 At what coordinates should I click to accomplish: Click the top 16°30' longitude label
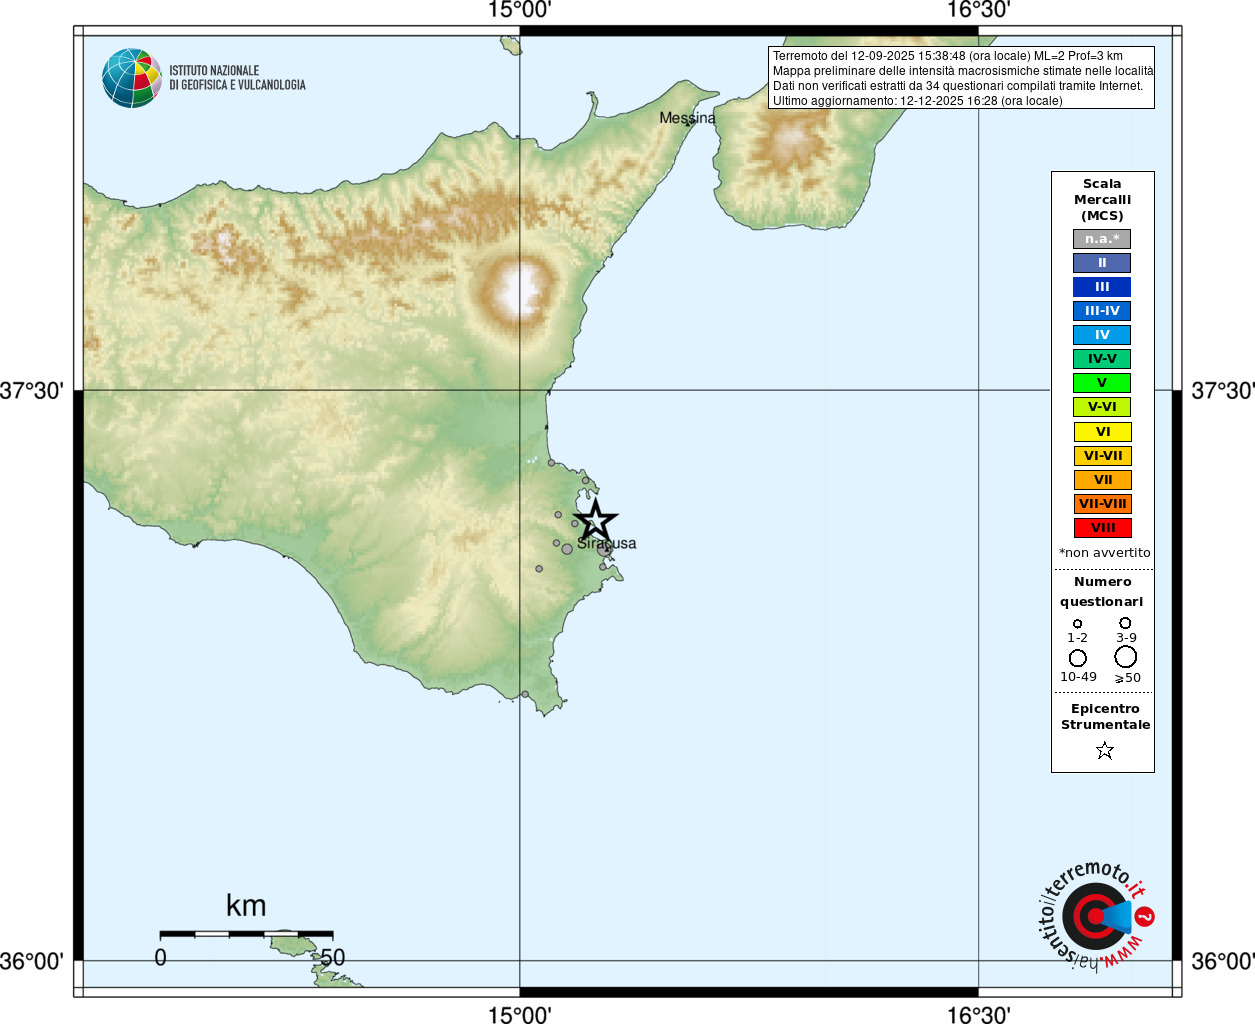coord(978,10)
